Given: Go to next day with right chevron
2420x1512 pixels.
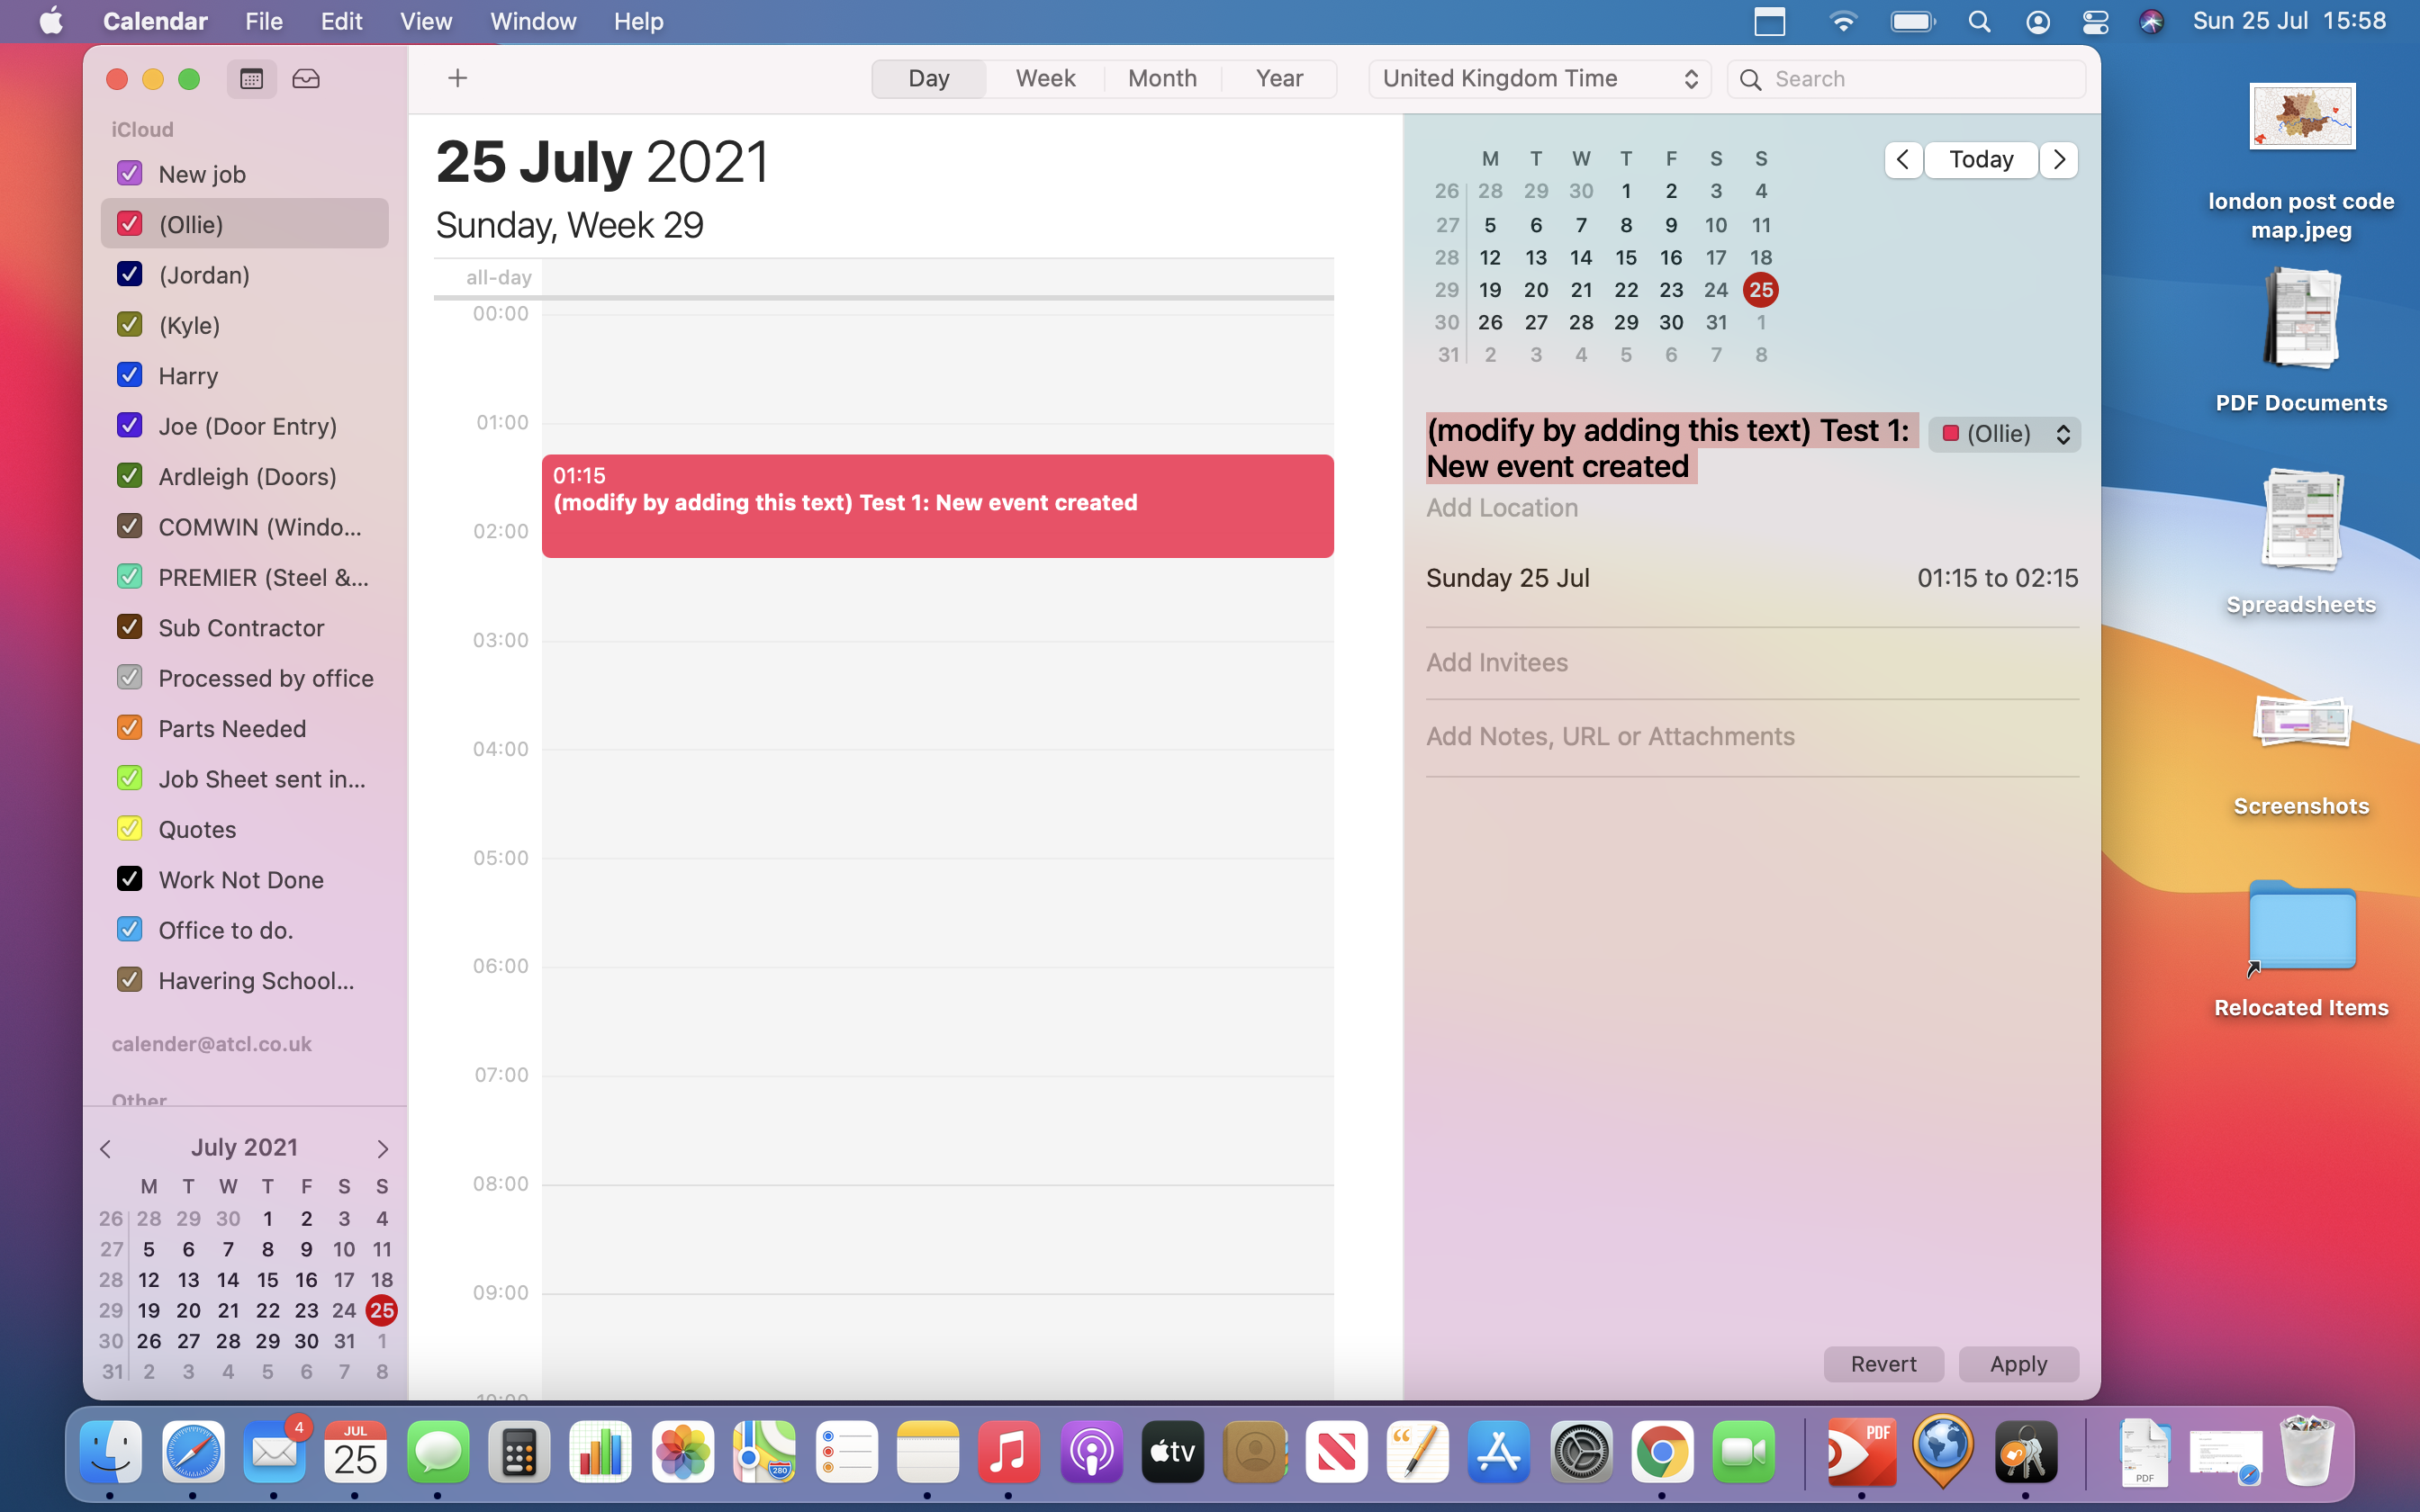Looking at the screenshot, I should [x=2059, y=160].
